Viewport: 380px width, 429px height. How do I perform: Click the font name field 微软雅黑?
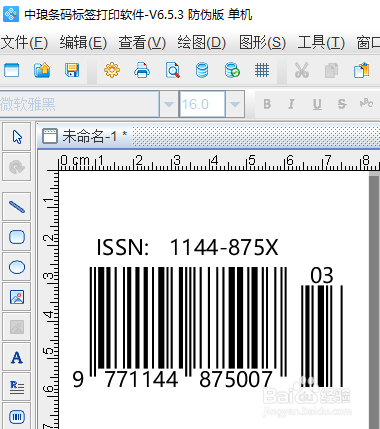click(x=79, y=104)
